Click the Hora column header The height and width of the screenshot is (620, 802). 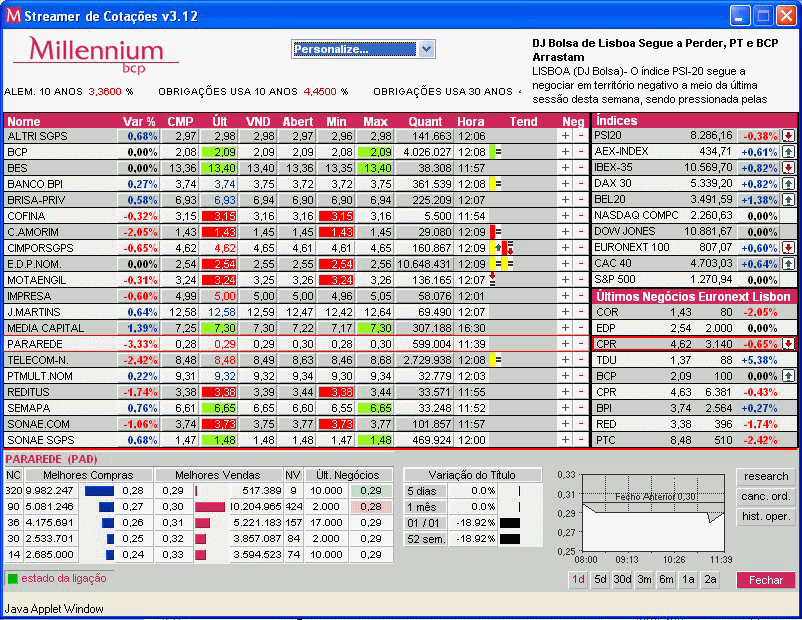tap(471, 122)
